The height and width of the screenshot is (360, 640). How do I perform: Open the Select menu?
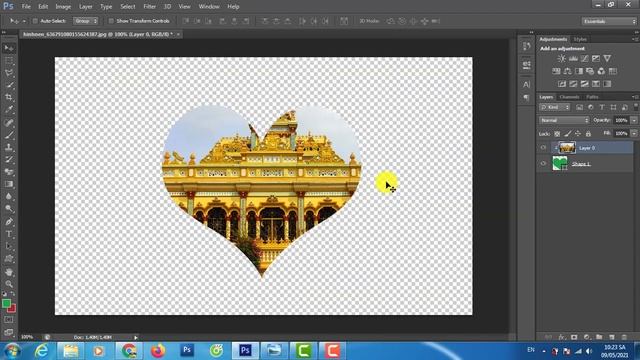(127, 7)
